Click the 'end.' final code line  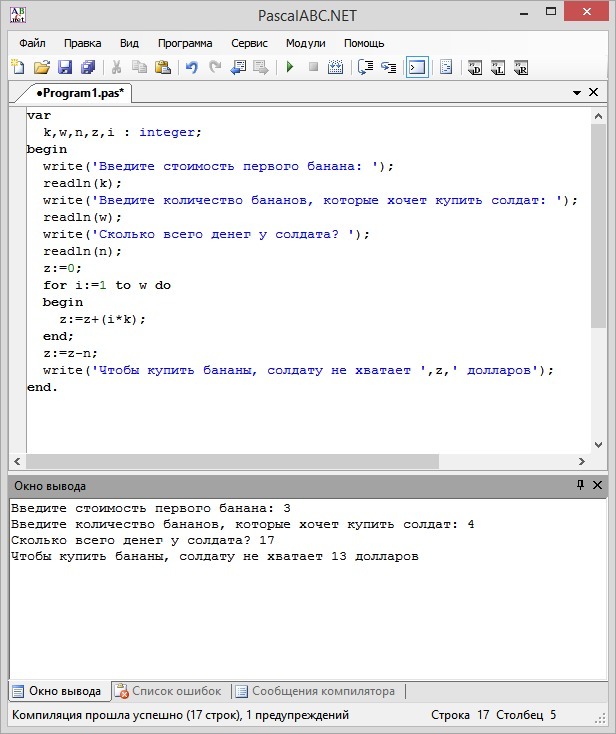42,387
